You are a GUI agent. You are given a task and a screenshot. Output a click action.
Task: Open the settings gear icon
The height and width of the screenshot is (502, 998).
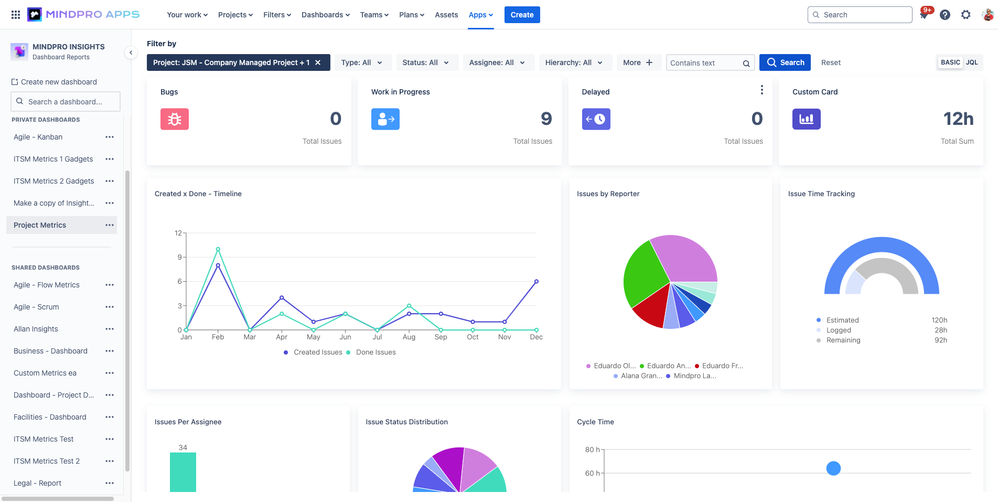tap(966, 15)
